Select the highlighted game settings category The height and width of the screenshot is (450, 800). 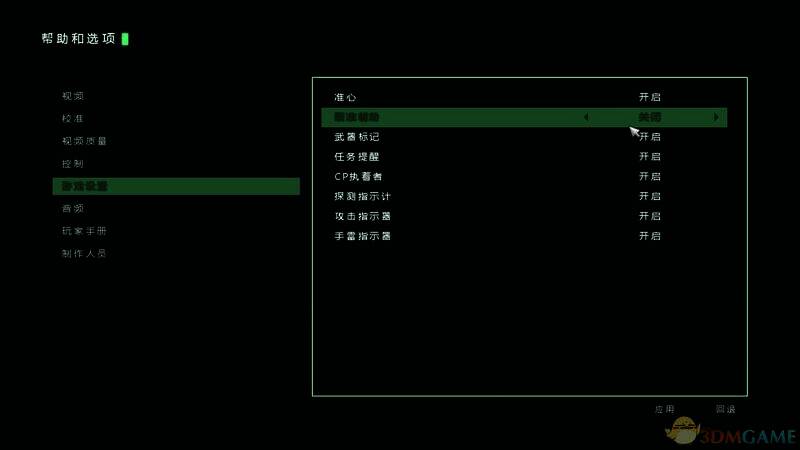(85, 186)
